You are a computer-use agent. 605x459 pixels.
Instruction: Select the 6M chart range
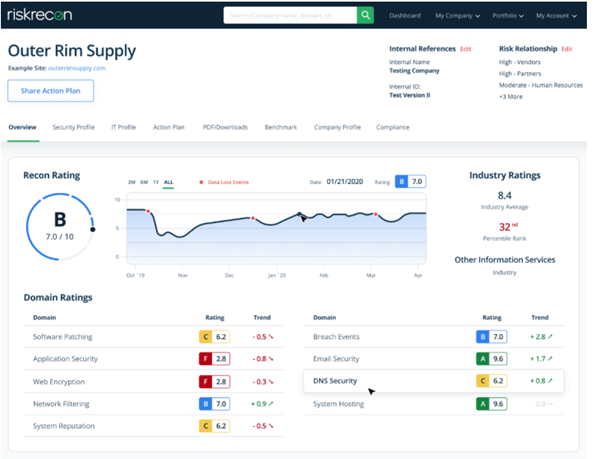[144, 182]
